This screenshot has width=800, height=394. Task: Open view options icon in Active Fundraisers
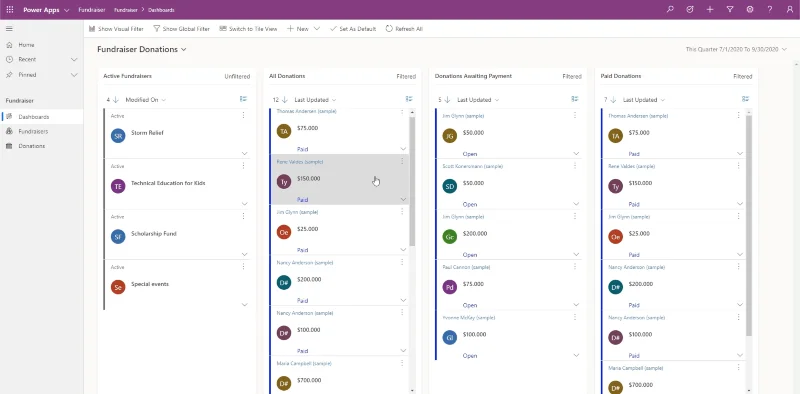[x=243, y=99]
